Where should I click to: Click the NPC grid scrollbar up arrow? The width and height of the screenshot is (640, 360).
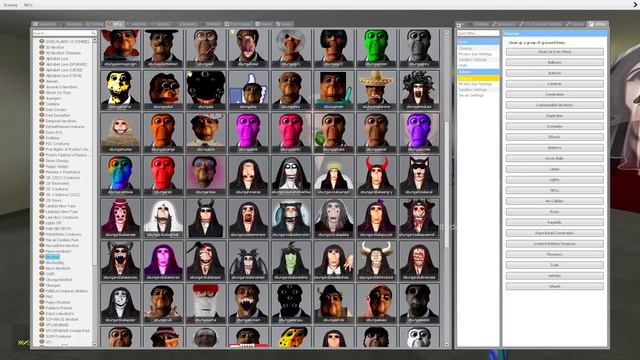(x=446, y=32)
